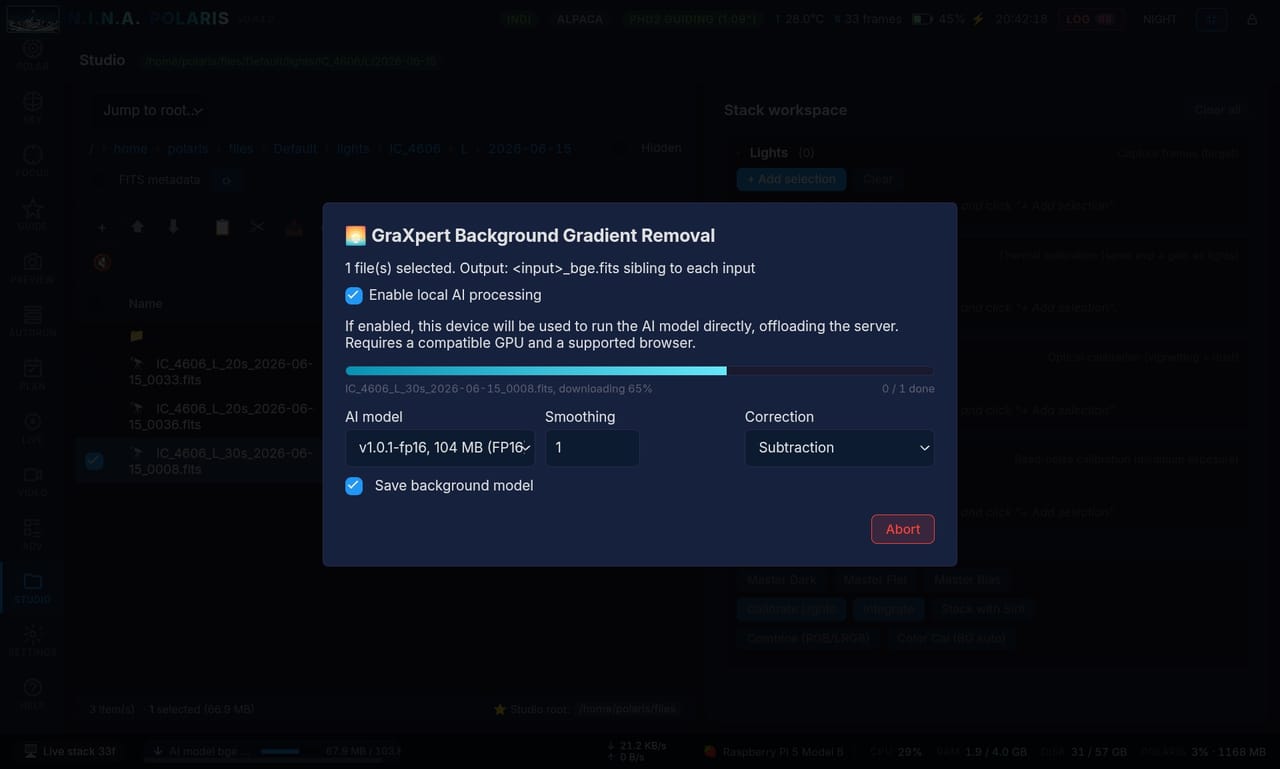Image resolution: width=1280 pixels, height=769 pixels.
Task: Click the Default breadcrumb segment
Action: (x=295, y=148)
